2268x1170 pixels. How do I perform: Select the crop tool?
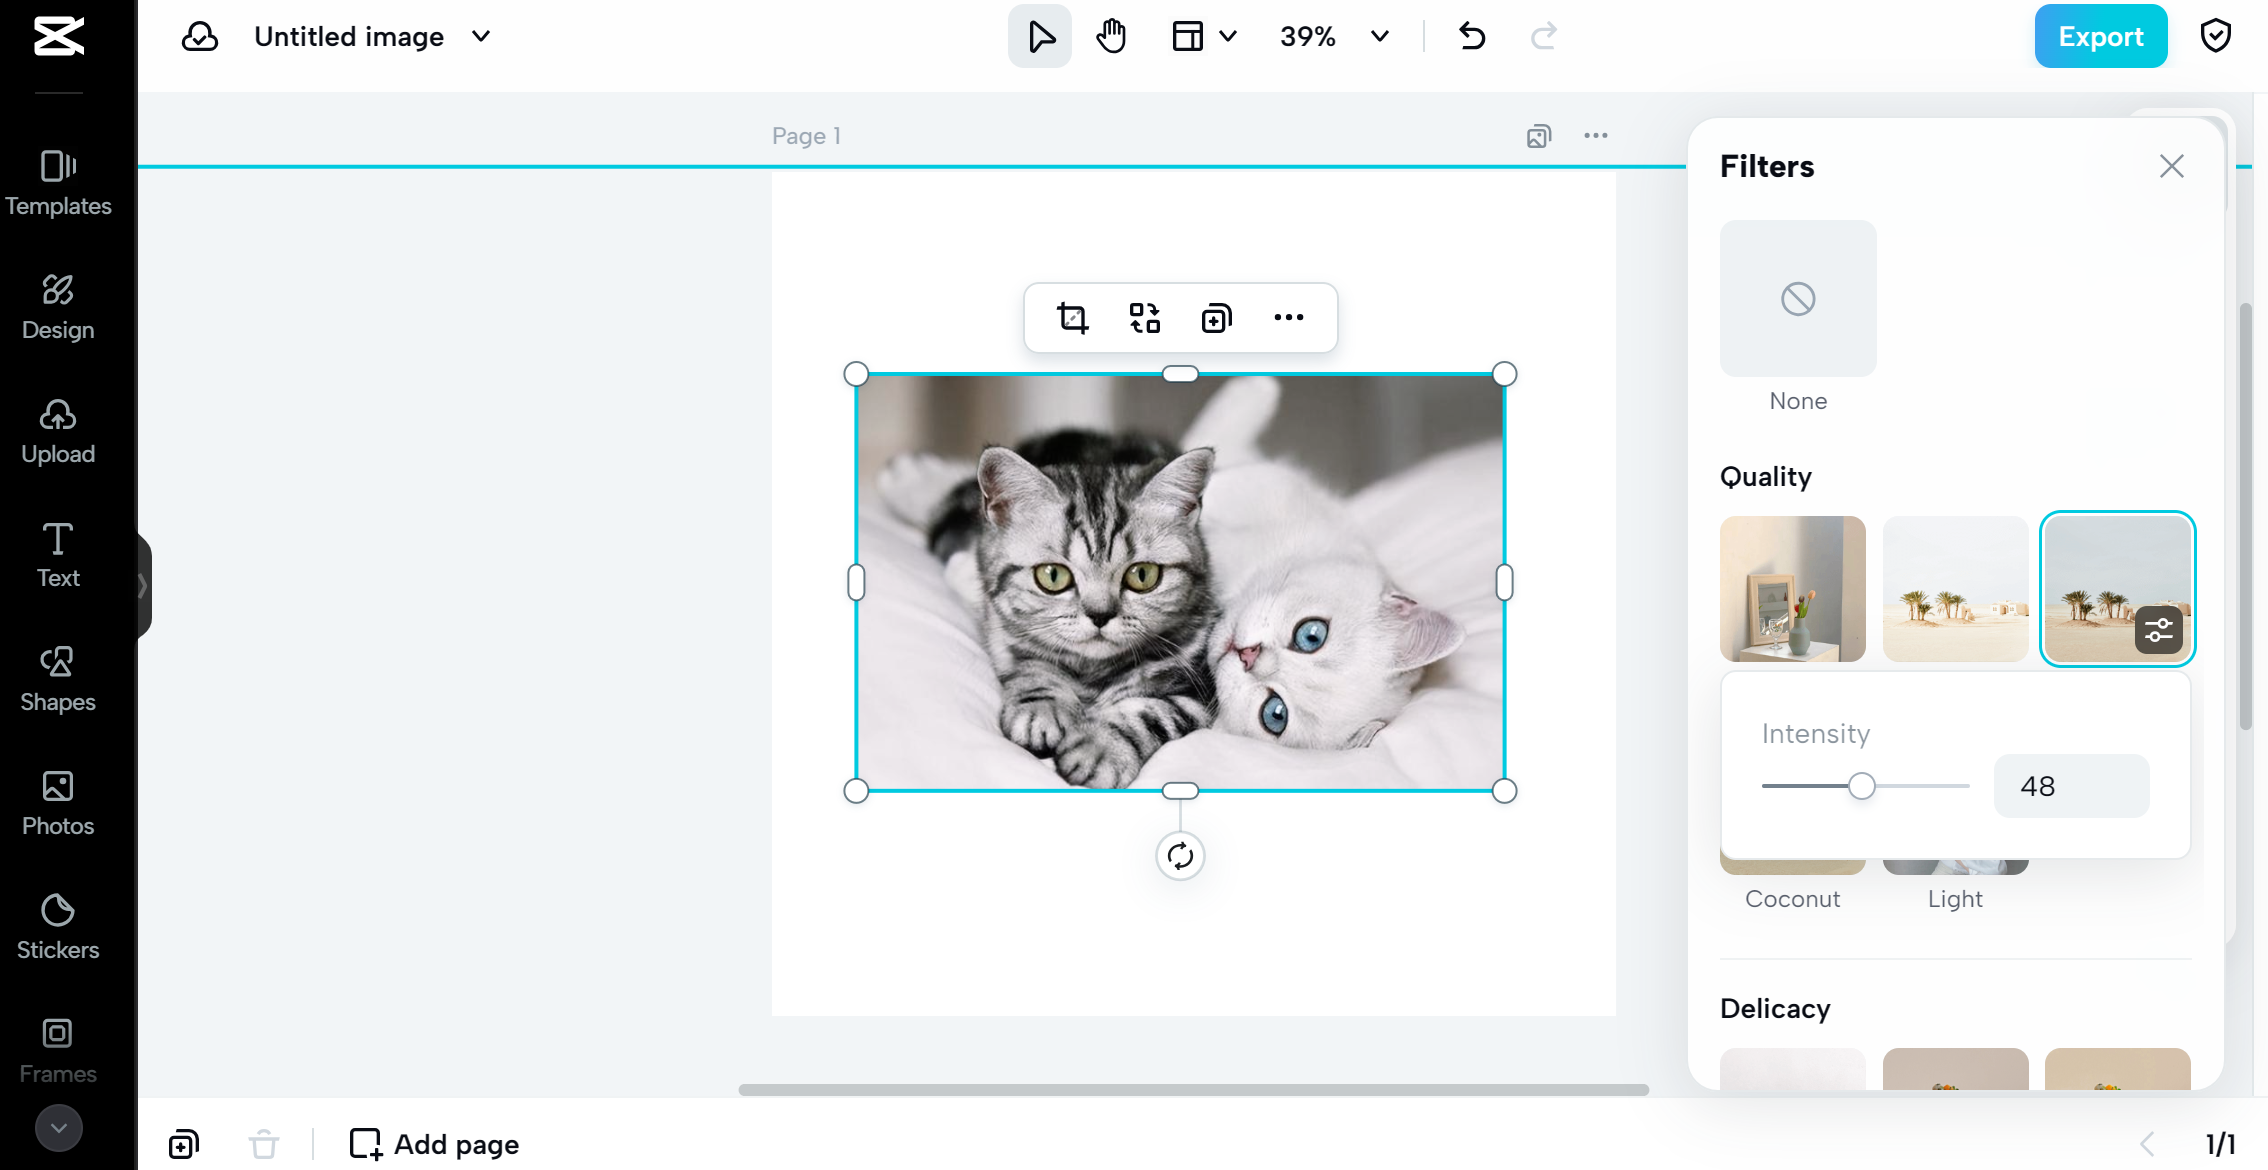pos(1071,316)
